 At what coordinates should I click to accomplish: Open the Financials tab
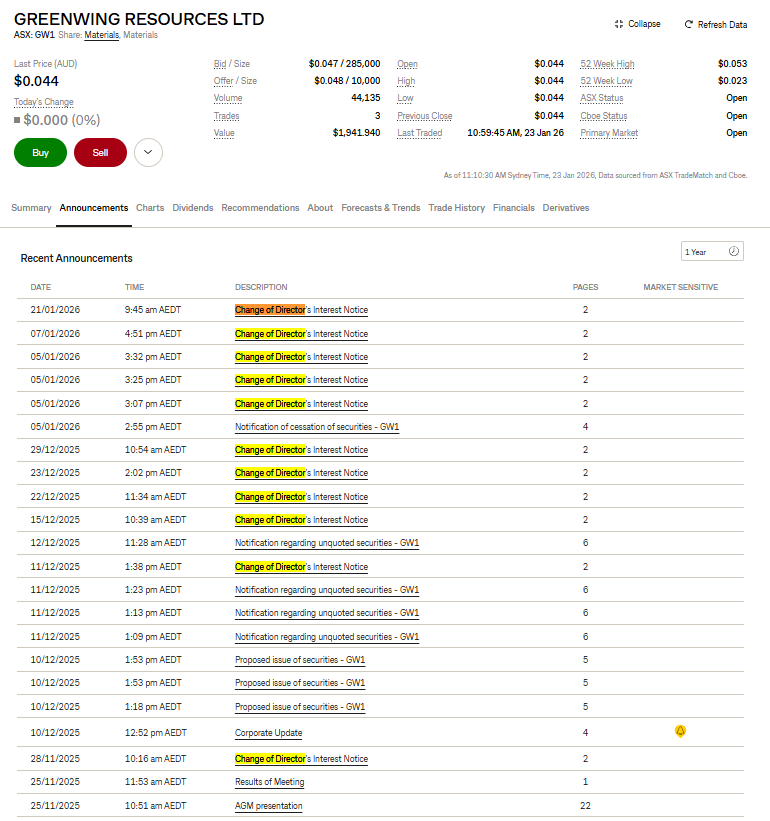point(514,208)
